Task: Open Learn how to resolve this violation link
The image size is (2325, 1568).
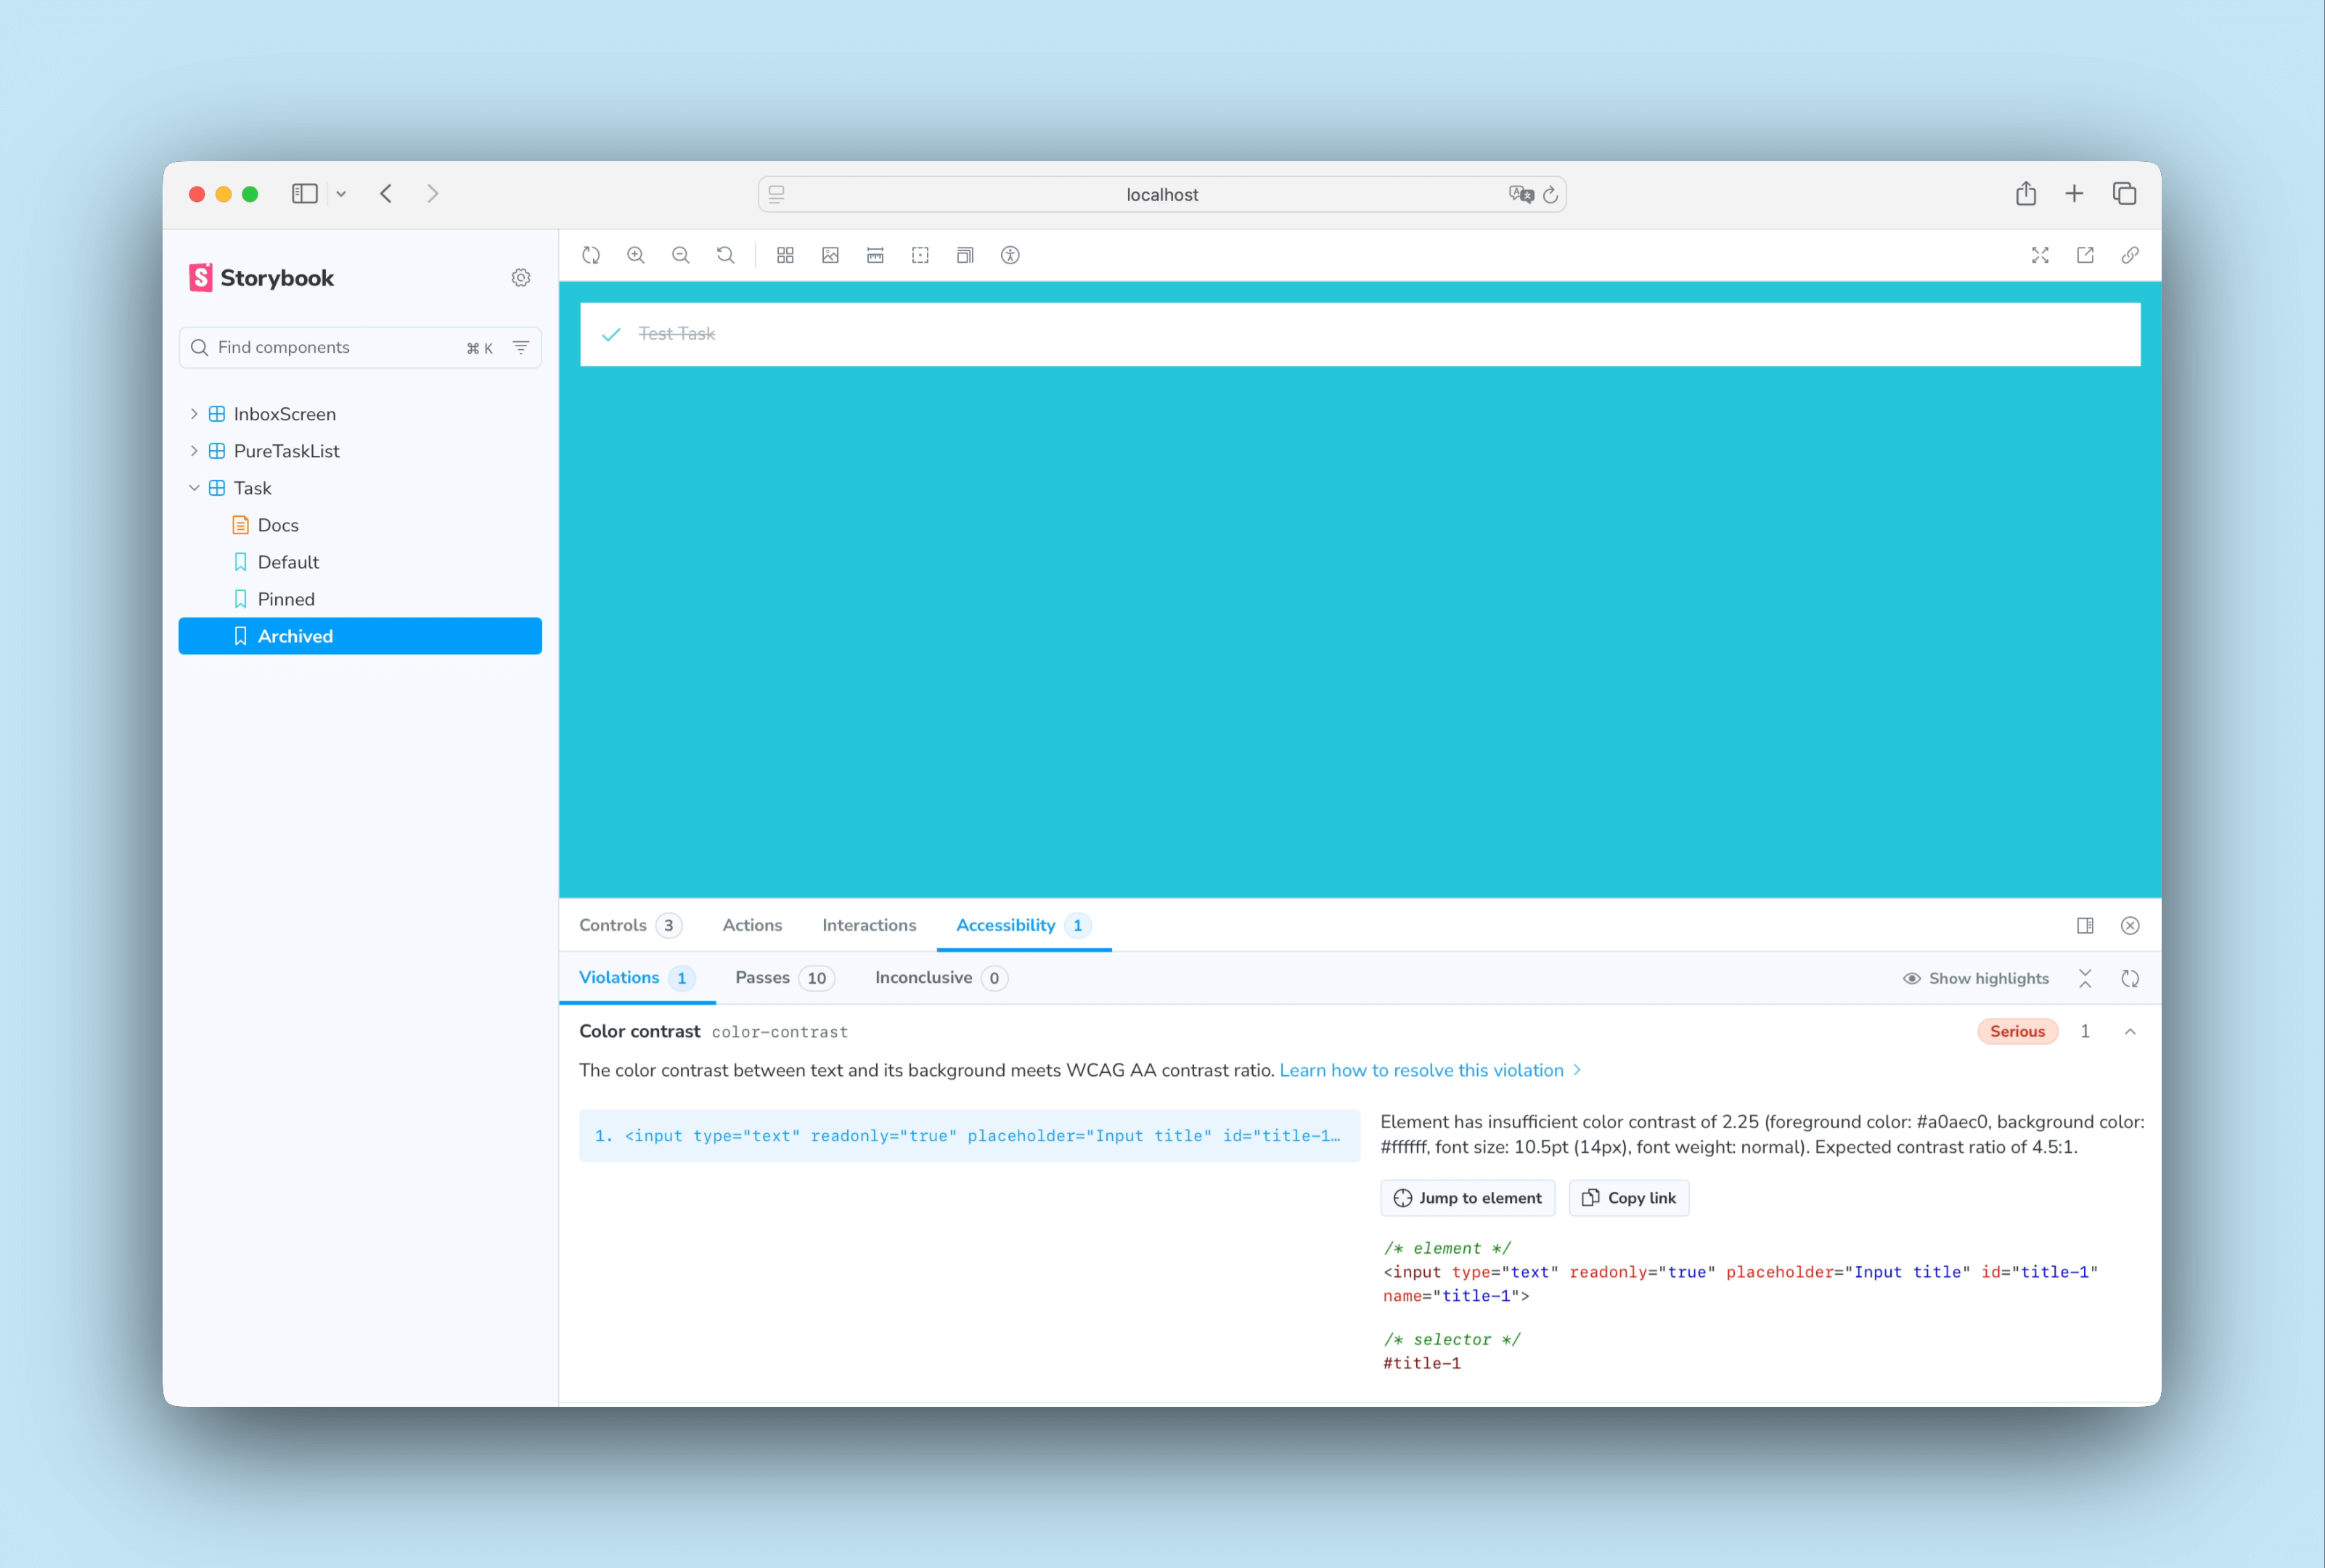Action: pyautogui.click(x=1421, y=1070)
